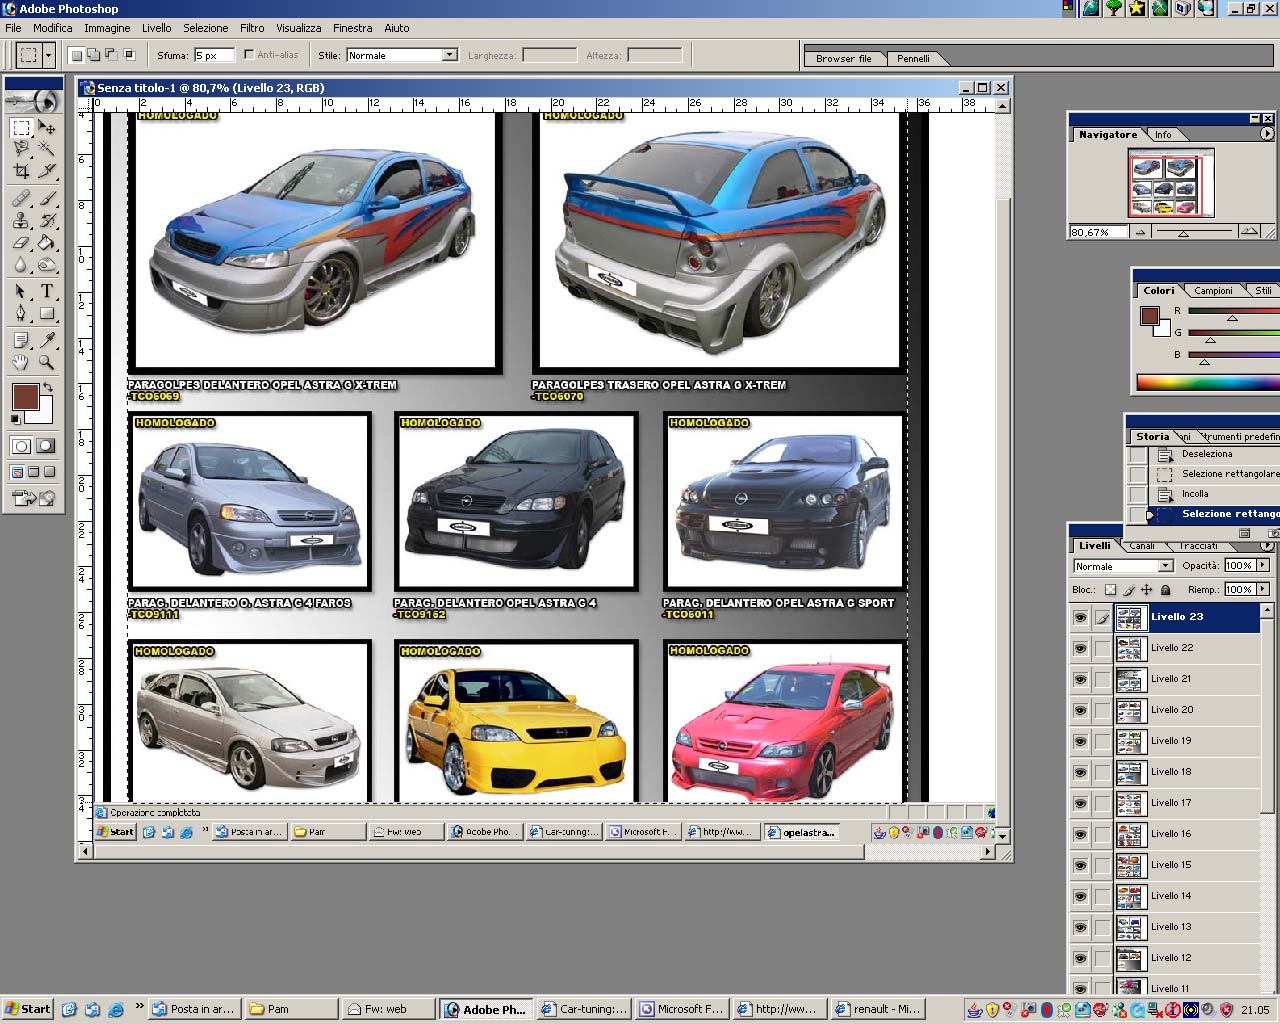Open the Finestra menu
The height and width of the screenshot is (1024, 1280).
(352, 28)
